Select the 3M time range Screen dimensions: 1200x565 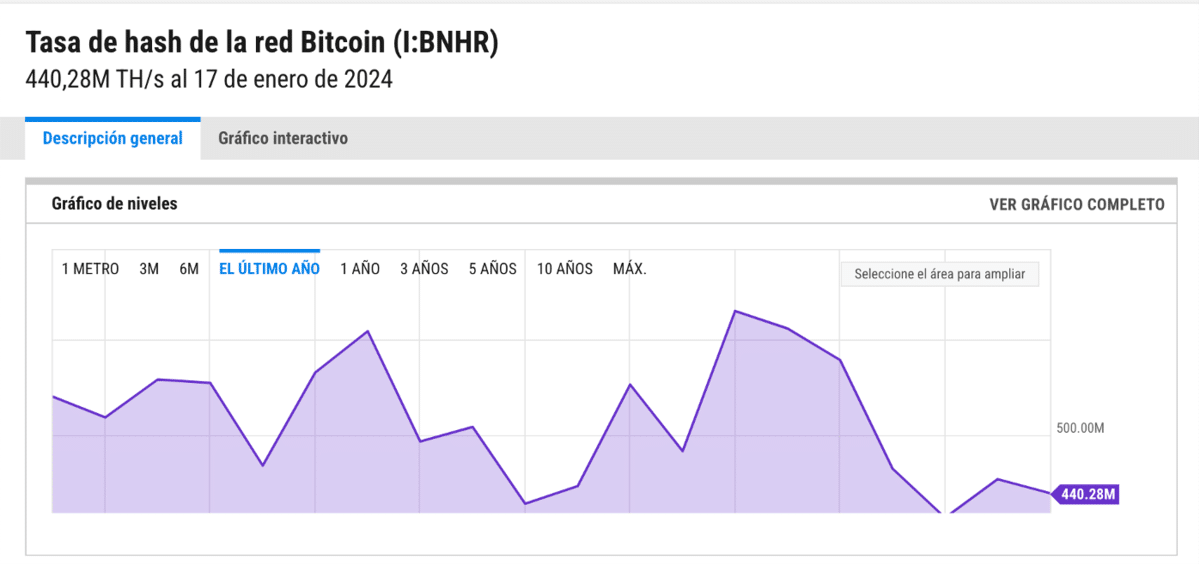click(x=149, y=269)
